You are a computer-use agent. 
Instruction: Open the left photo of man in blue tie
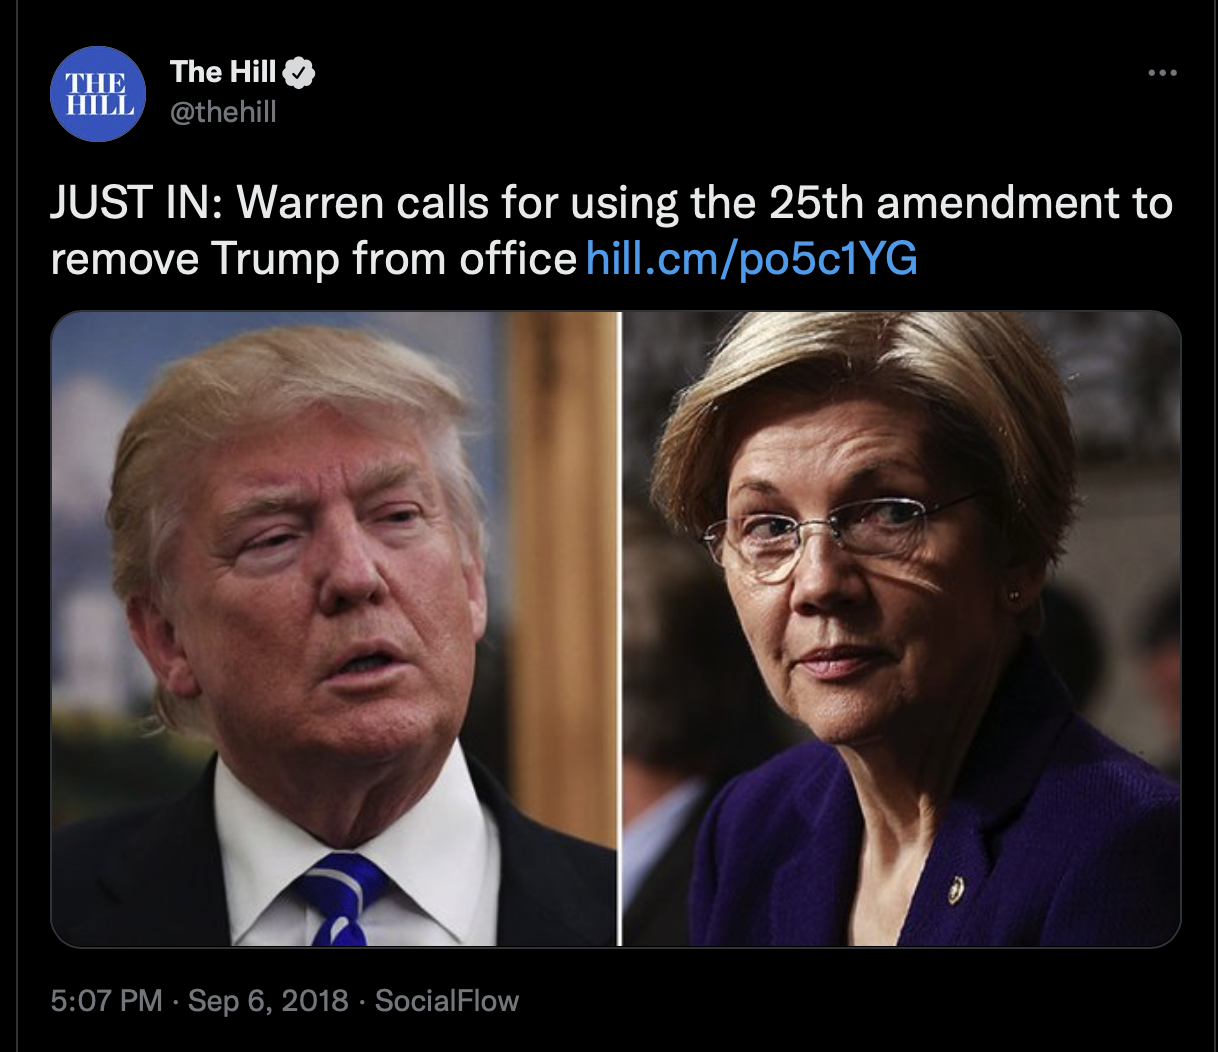click(x=334, y=628)
